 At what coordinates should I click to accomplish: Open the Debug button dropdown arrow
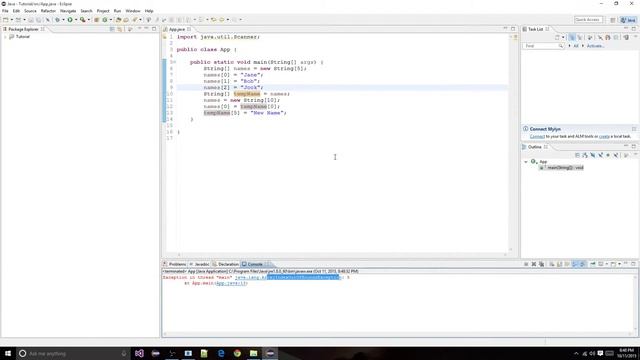tap(63, 20)
